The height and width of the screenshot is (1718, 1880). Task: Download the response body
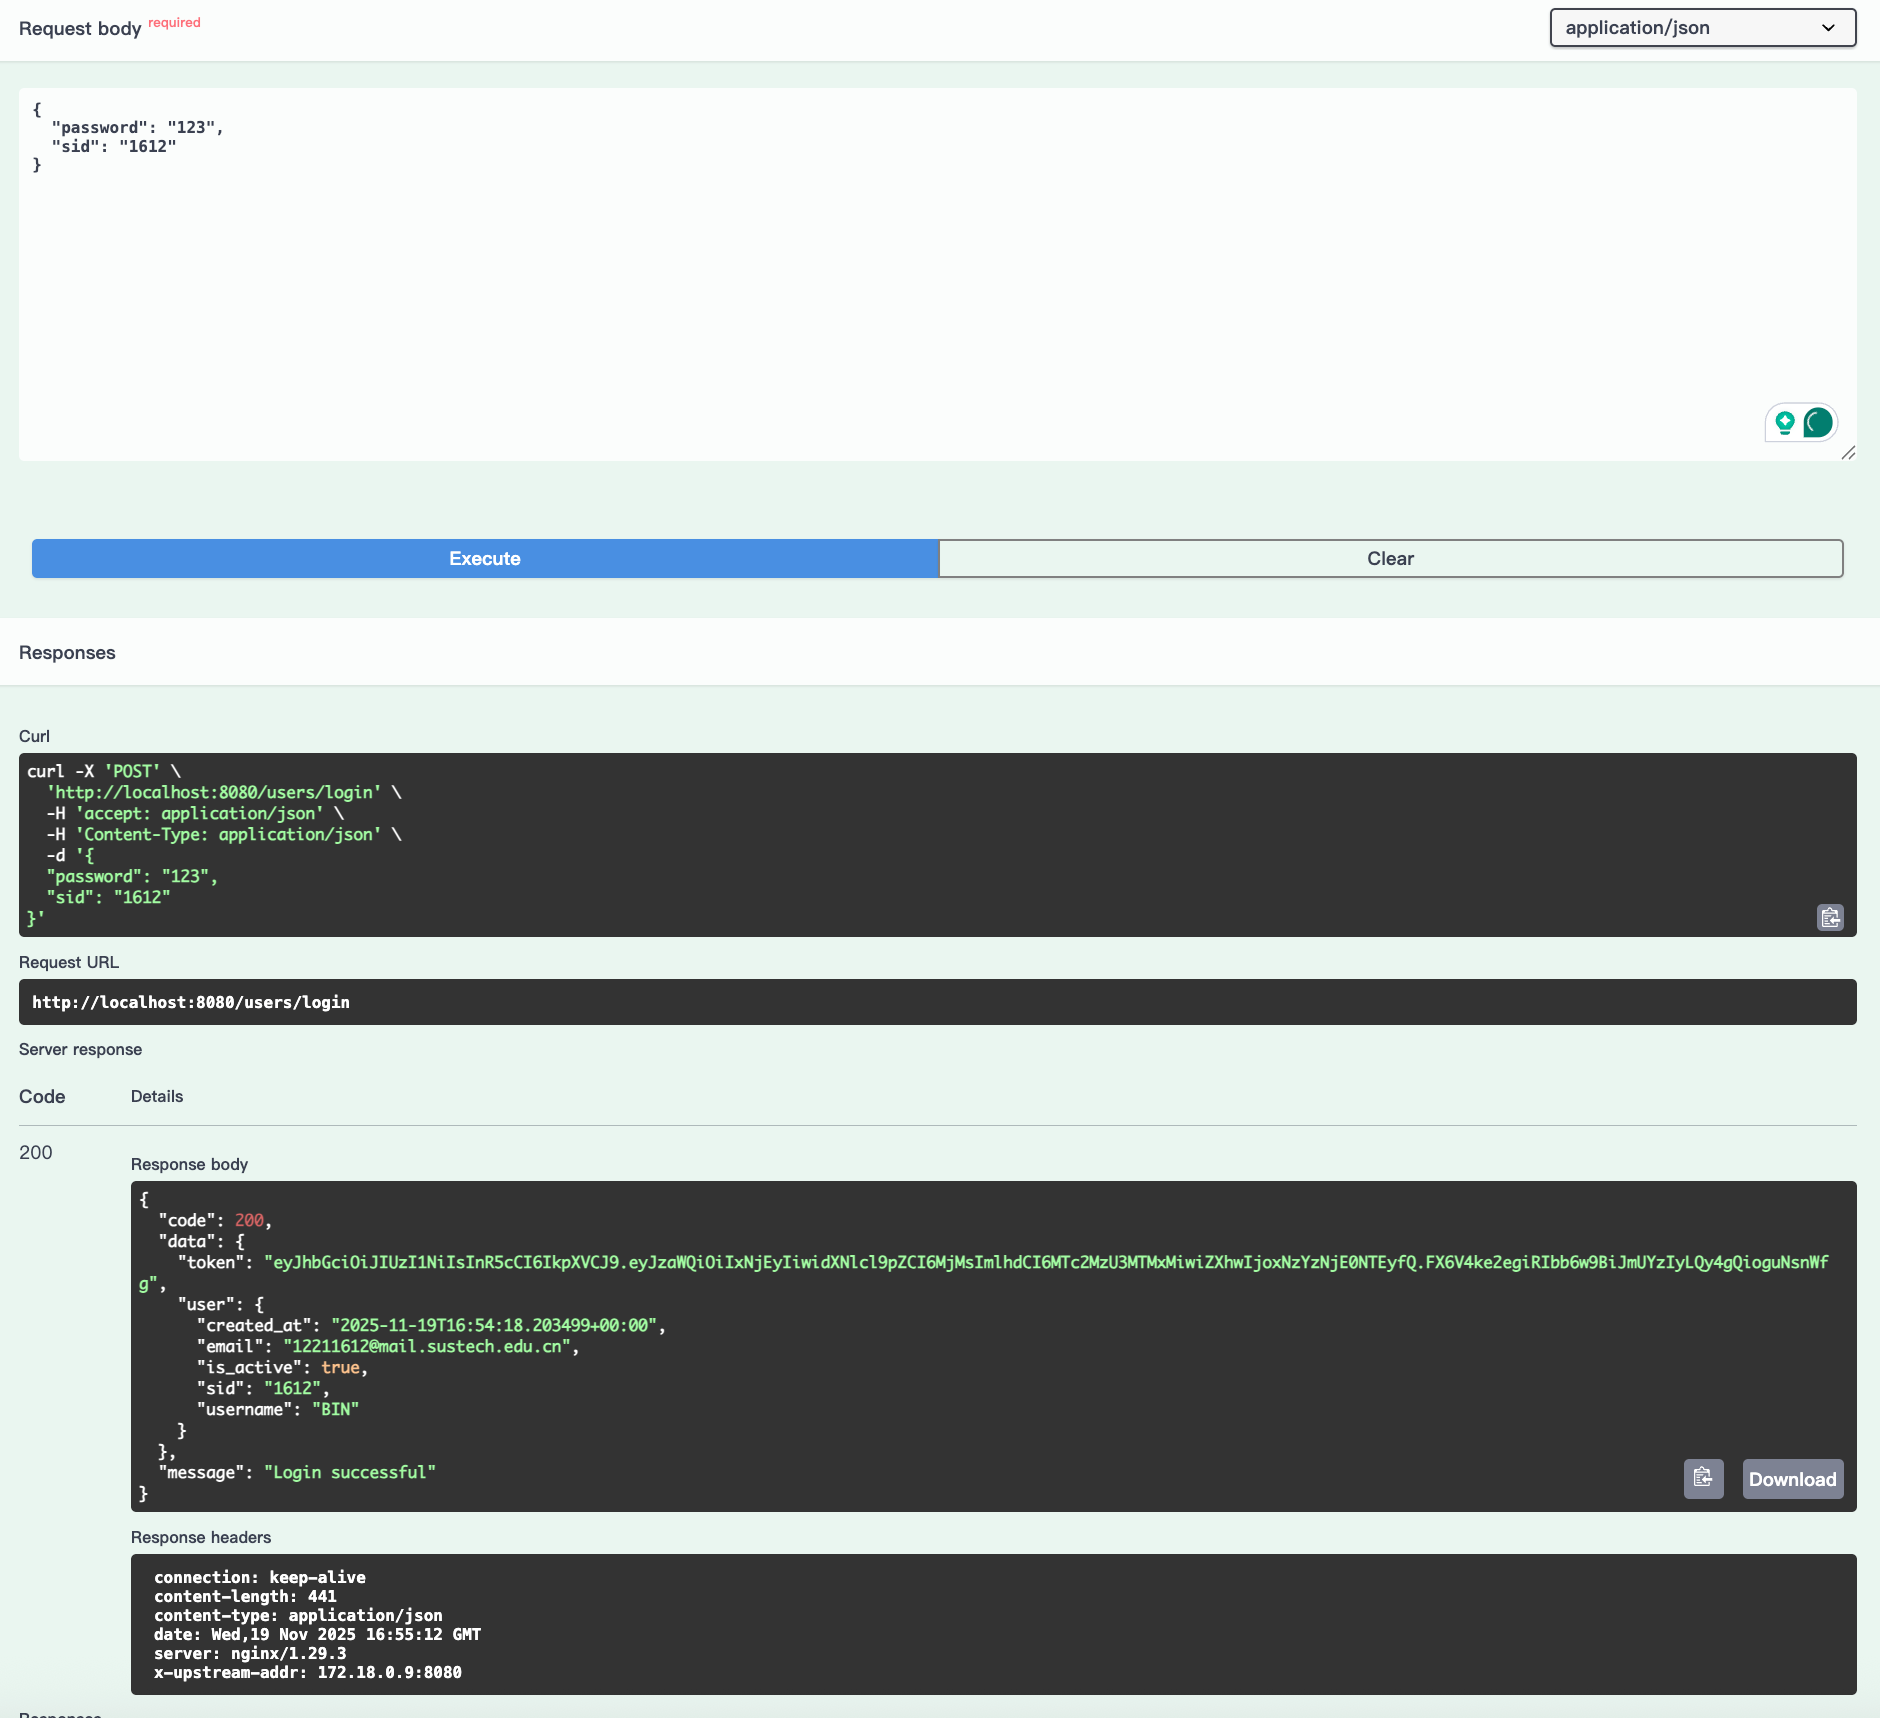pos(1792,1479)
